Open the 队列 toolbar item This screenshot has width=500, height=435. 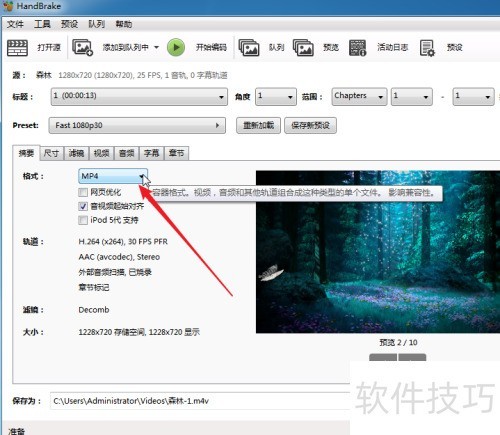276,47
